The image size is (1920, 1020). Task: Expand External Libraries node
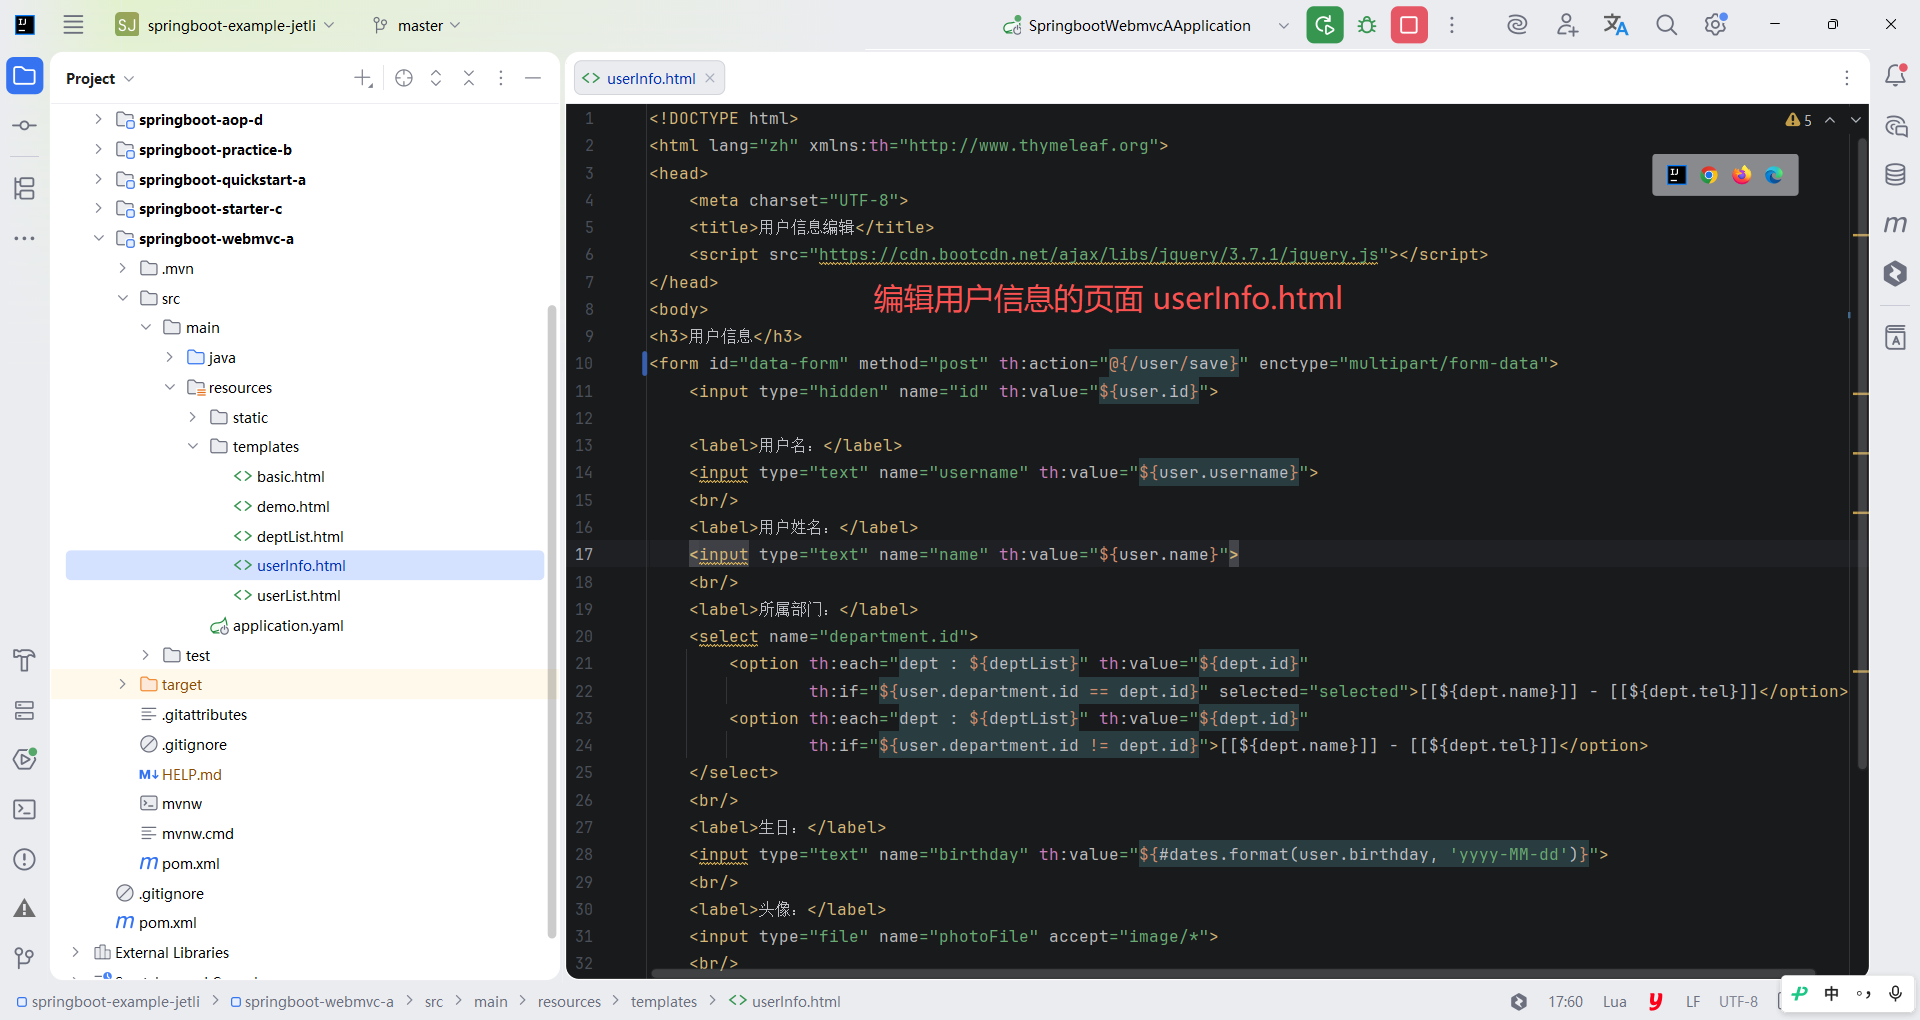75,952
